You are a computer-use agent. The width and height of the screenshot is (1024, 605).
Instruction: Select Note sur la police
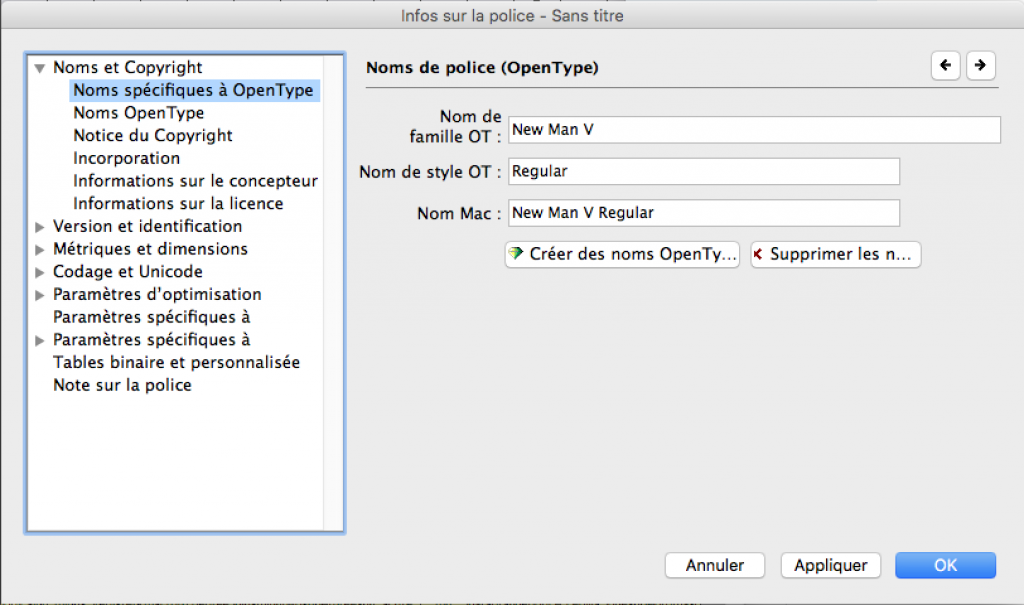tap(122, 385)
